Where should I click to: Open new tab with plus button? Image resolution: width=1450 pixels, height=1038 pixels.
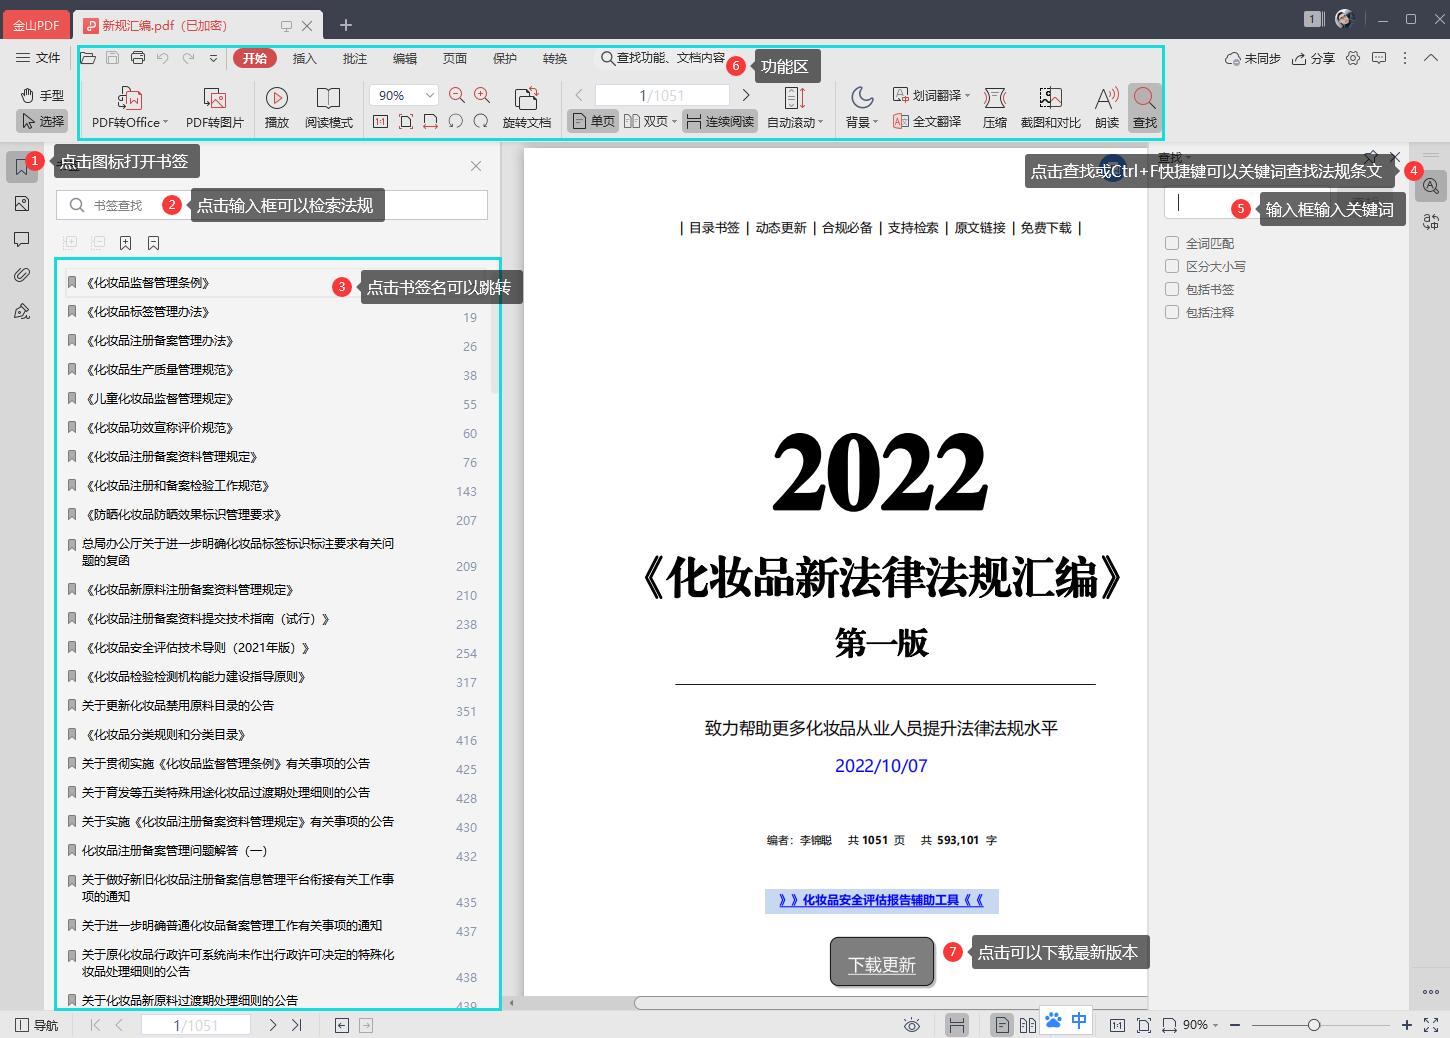coord(345,24)
